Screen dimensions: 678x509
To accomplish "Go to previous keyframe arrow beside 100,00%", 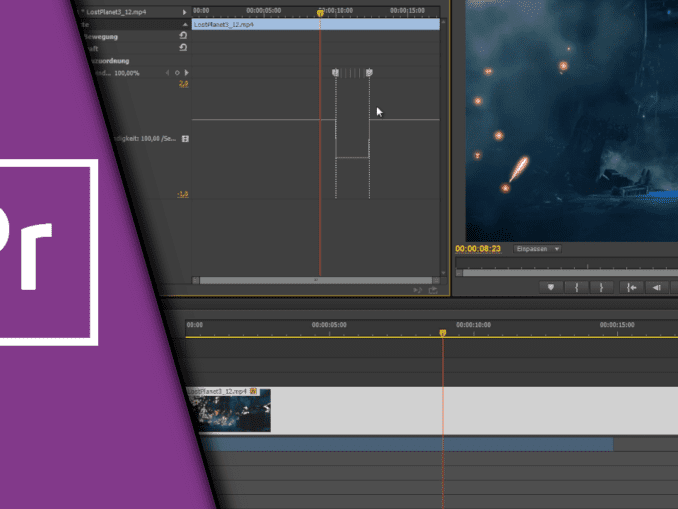I will [x=168, y=73].
